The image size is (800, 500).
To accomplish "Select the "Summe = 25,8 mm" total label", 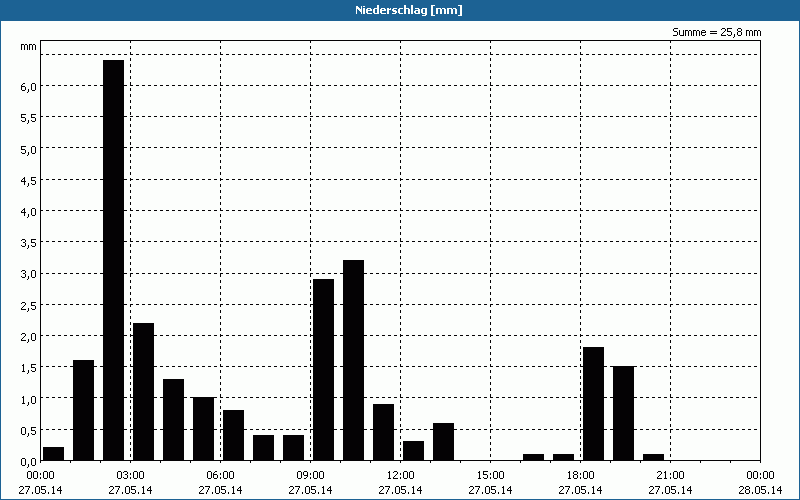I will point(716,32).
